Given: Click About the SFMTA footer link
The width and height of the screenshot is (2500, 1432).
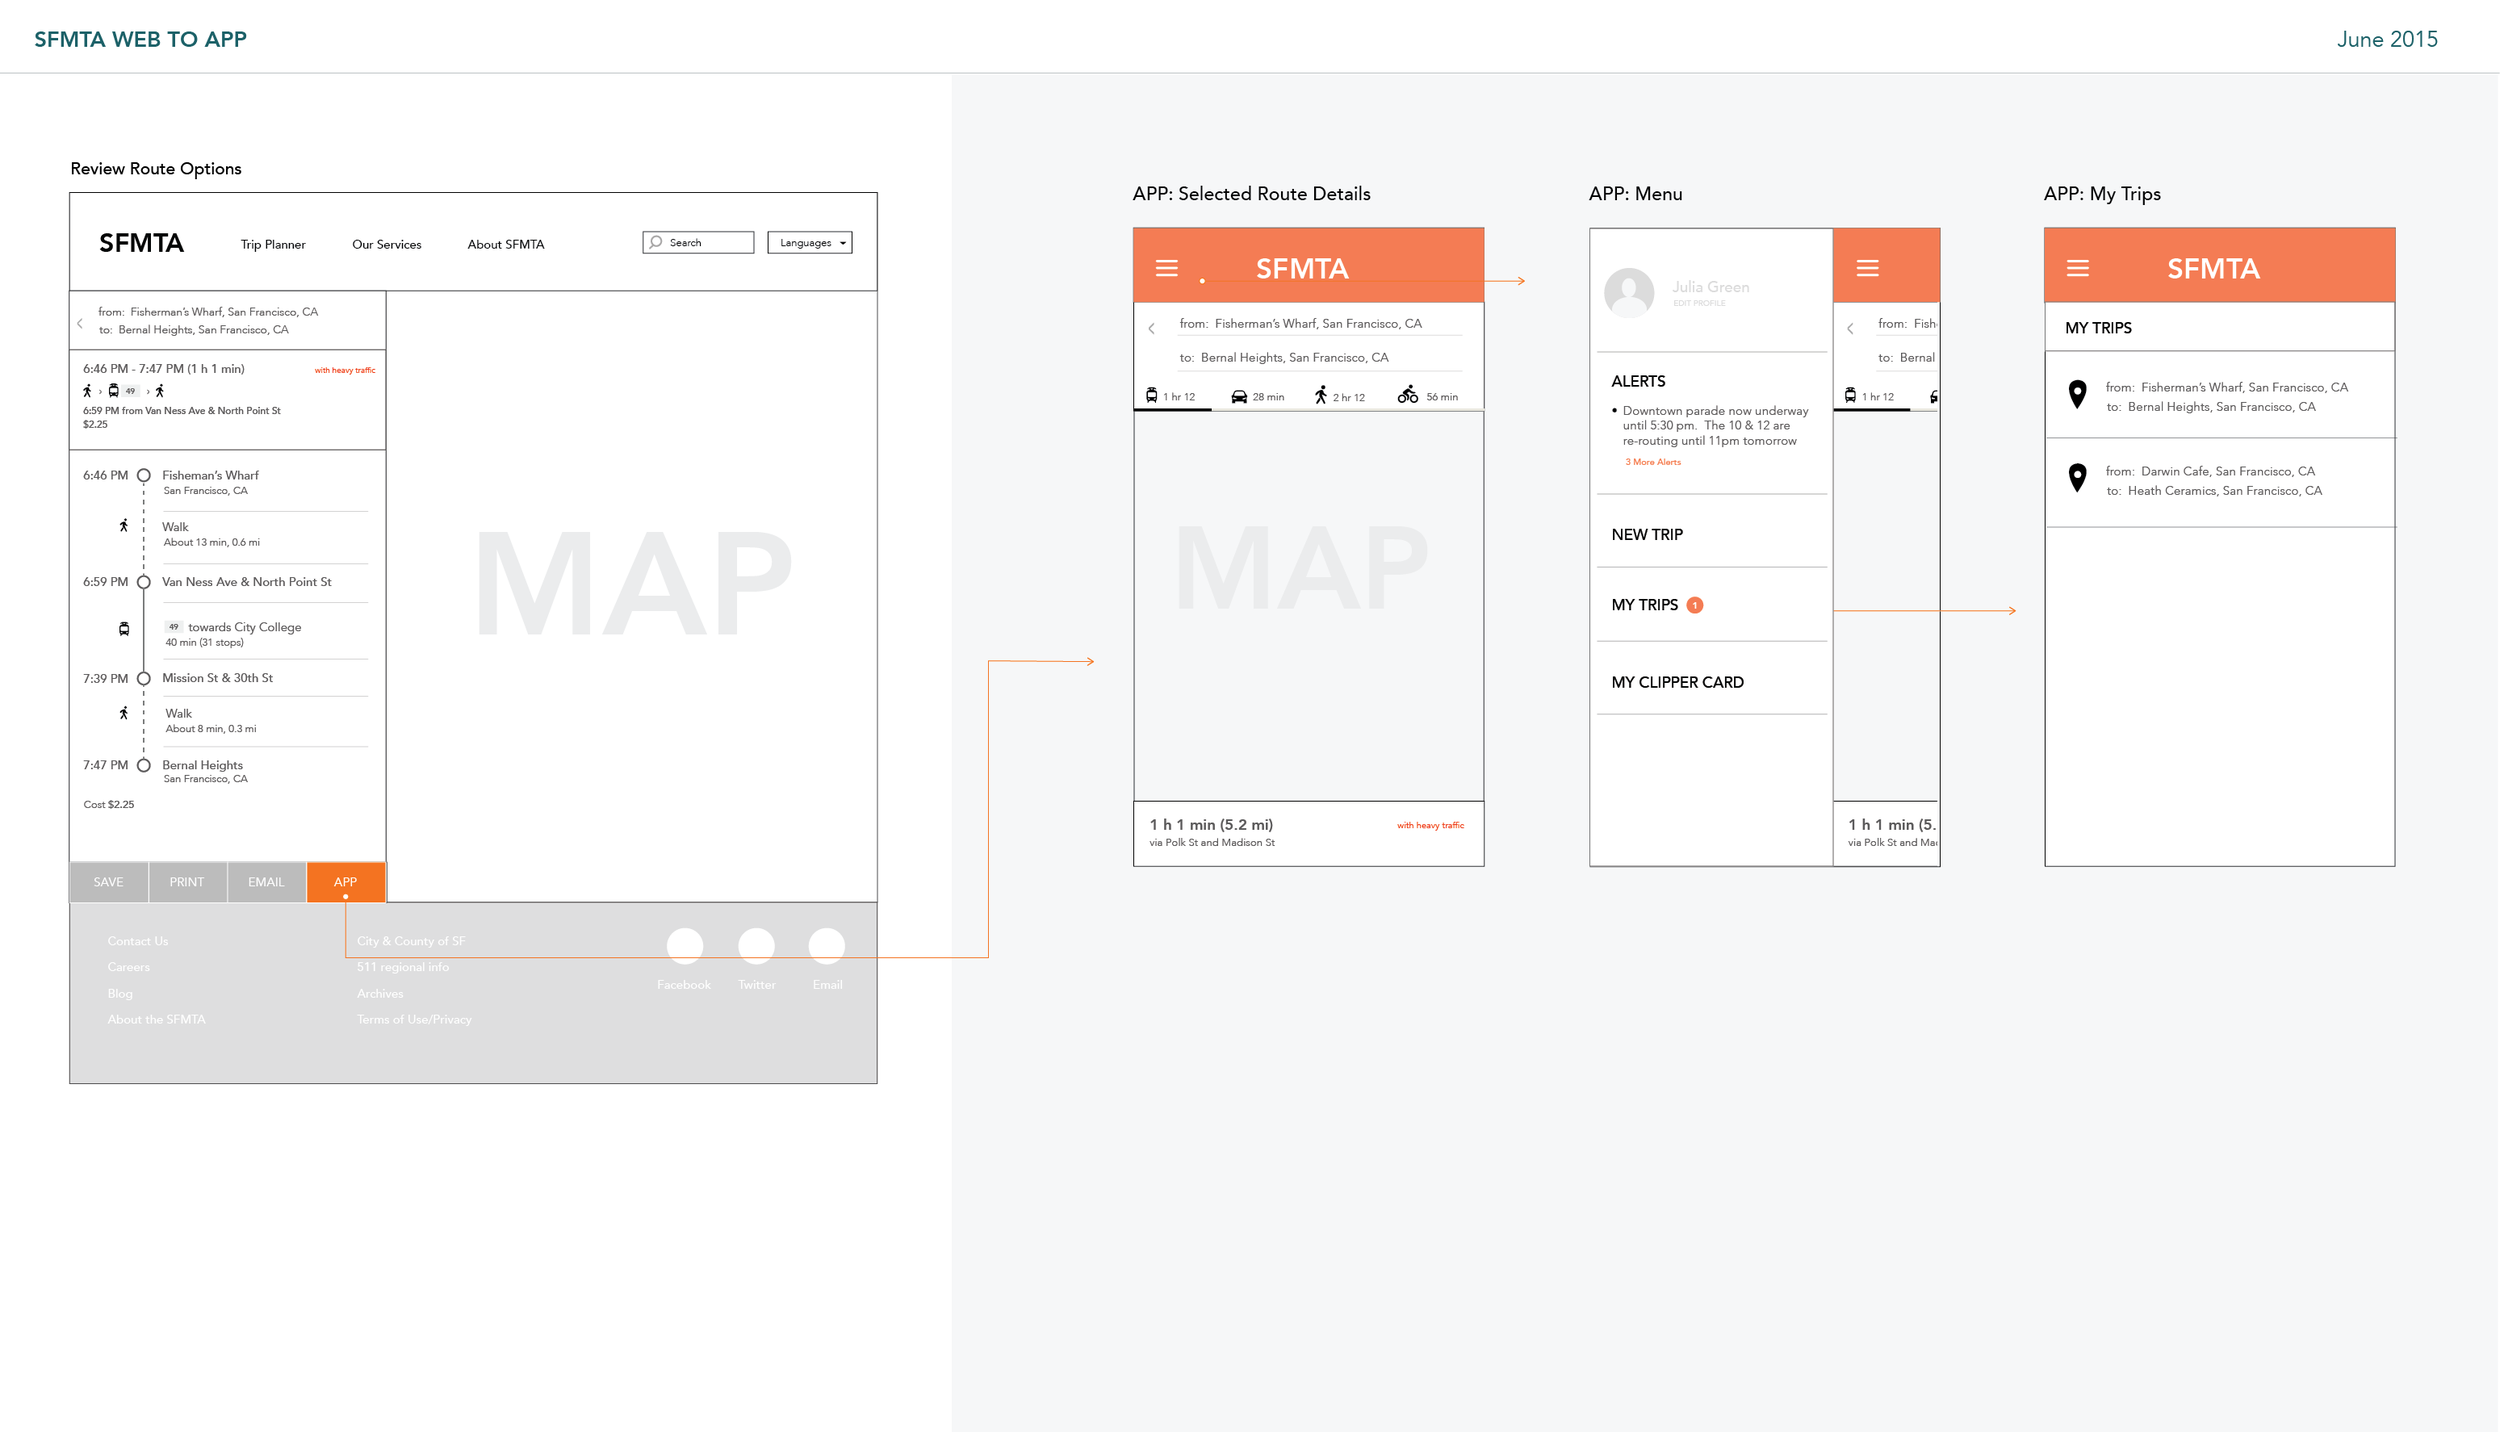Looking at the screenshot, I should (x=157, y=1020).
